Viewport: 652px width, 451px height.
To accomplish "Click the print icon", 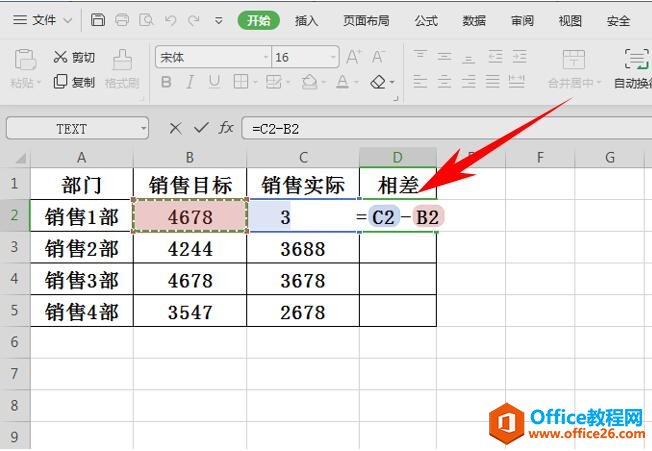I will 122,20.
